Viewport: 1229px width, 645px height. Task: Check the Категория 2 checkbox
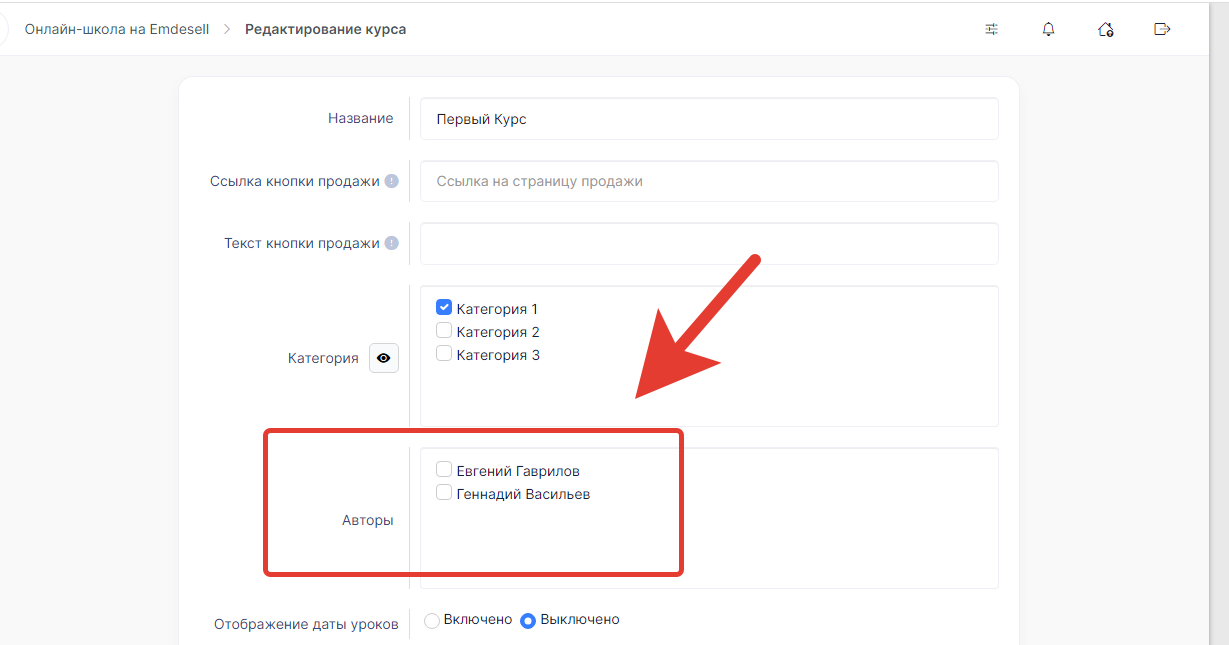pyautogui.click(x=444, y=331)
